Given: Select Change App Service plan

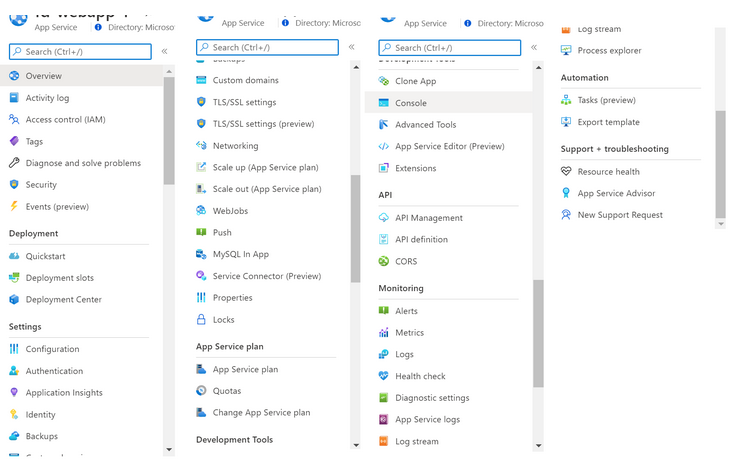Looking at the screenshot, I should click(x=261, y=412).
